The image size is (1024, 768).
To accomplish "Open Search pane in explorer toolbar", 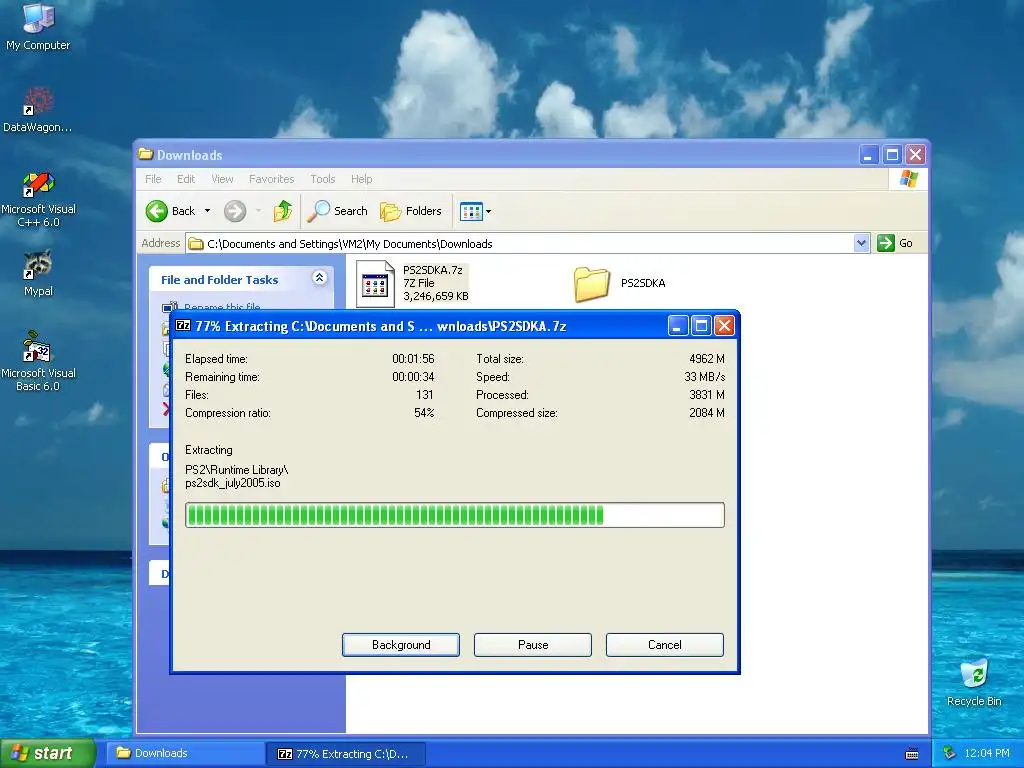I will (x=337, y=211).
